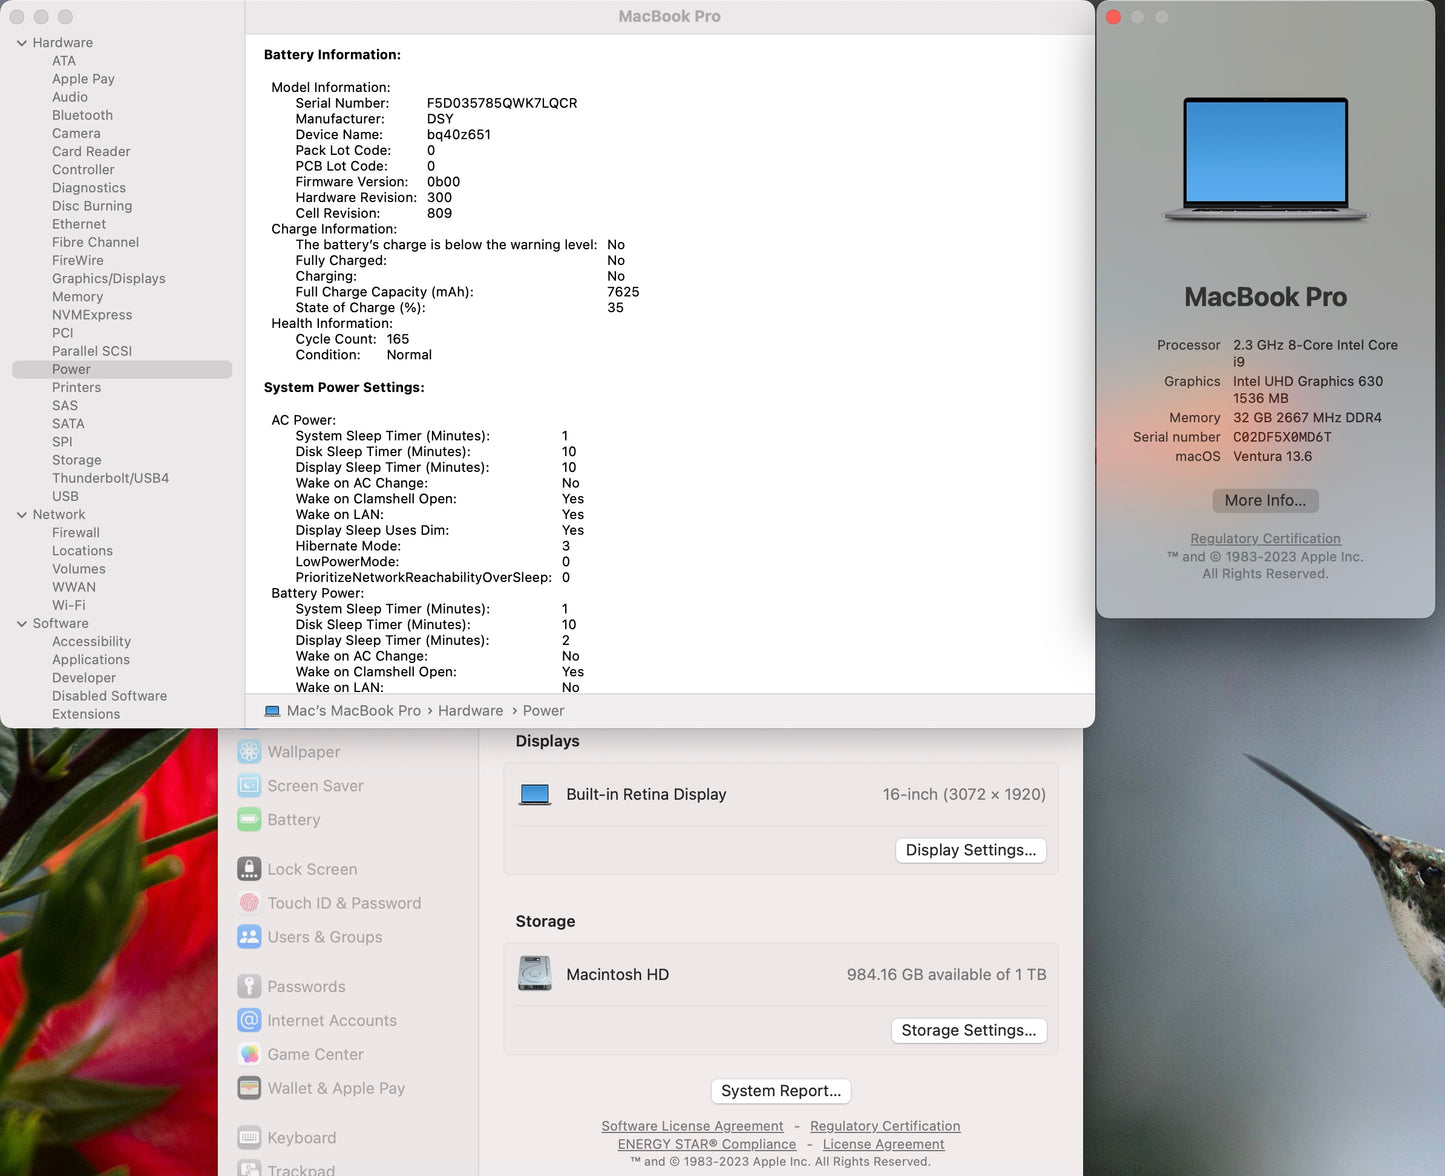Select Bluetooth in the Hardware list
Screen dimensions: 1445x1176
click(x=82, y=115)
